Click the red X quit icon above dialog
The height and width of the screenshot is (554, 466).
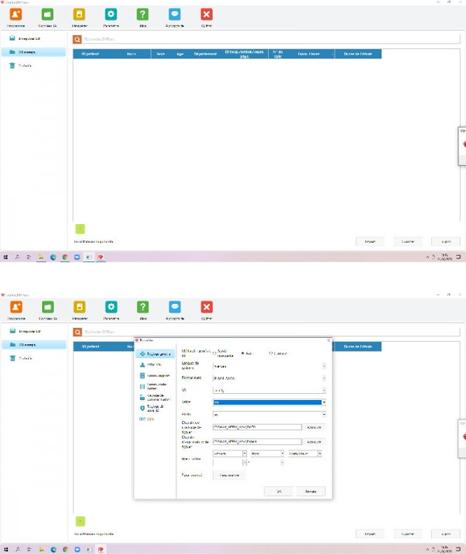pyautogui.click(x=207, y=307)
